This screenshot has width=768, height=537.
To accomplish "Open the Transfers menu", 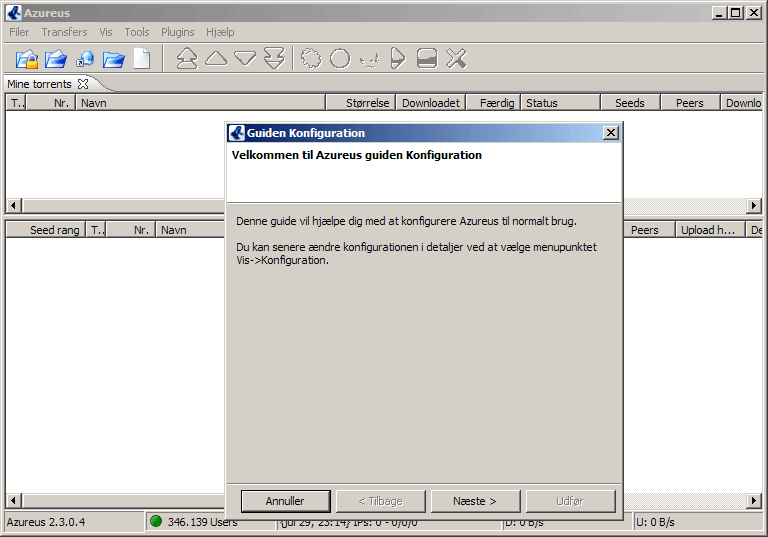I will [64, 32].
